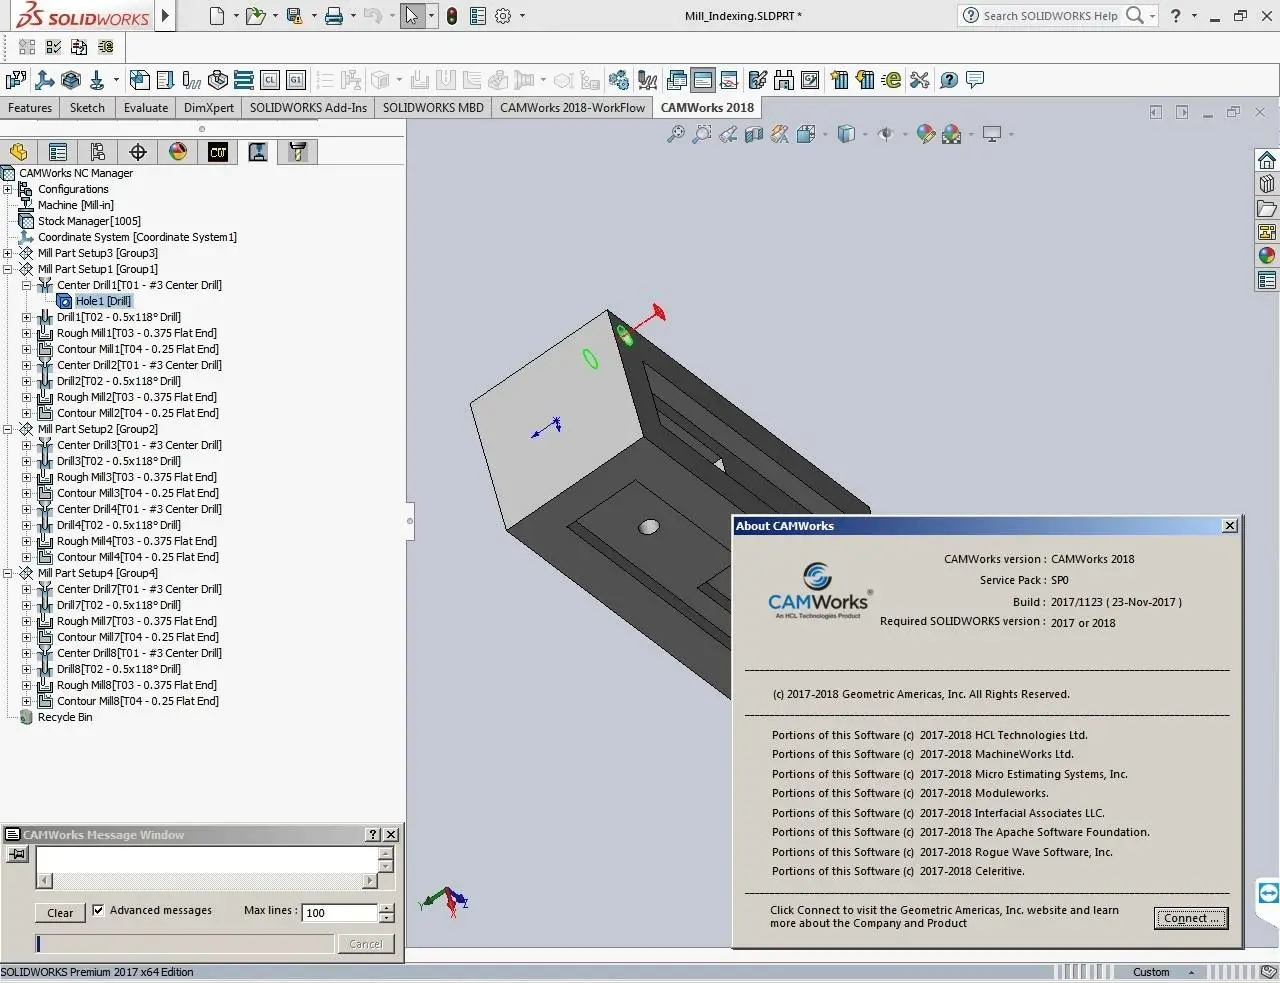Screen dimensions: 1280x983
Task: Collapse Mill Part Setup4 [Group4] node
Action: 8,573
